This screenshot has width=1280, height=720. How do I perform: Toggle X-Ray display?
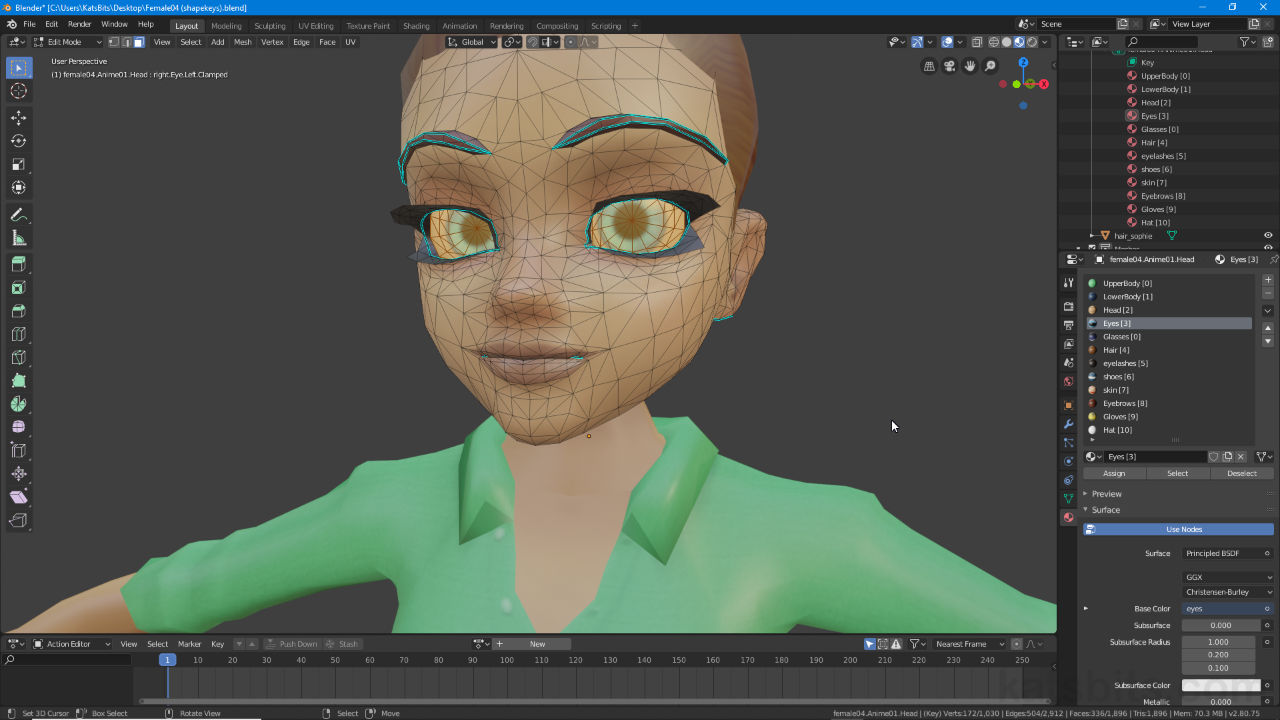tap(977, 42)
